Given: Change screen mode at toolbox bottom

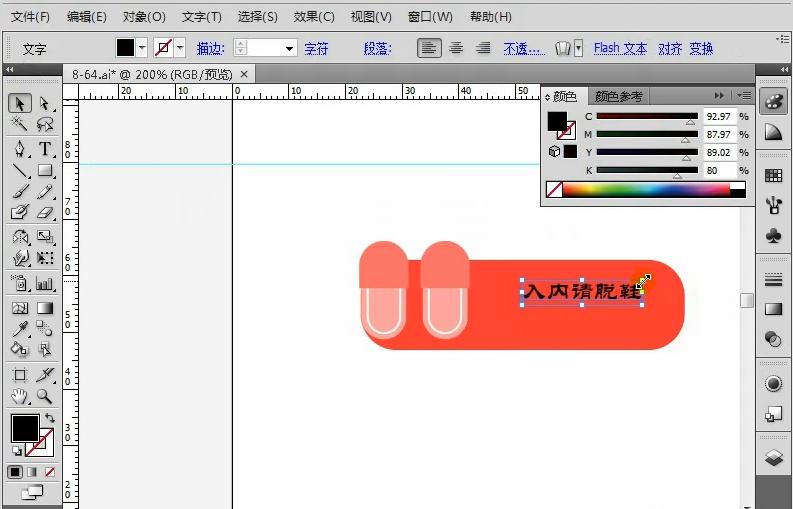Looking at the screenshot, I should point(32,492).
